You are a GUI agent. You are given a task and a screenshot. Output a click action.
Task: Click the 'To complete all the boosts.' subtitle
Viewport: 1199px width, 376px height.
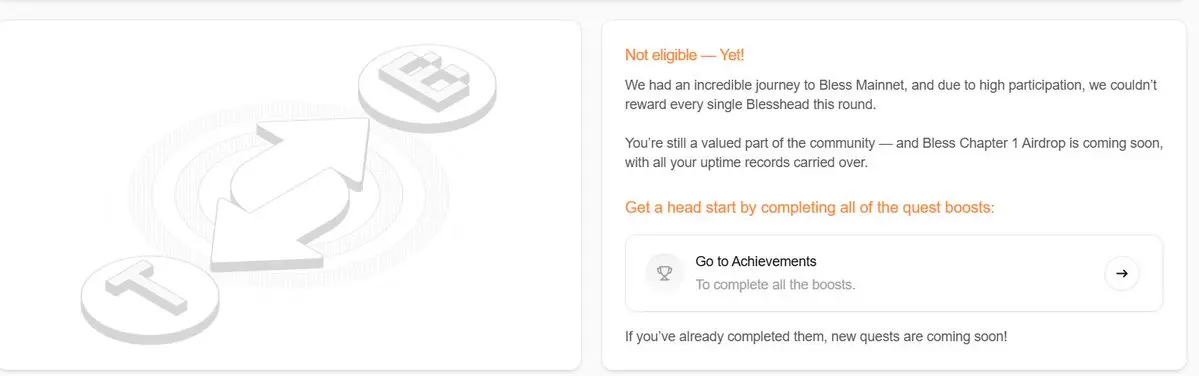click(775, 285)
